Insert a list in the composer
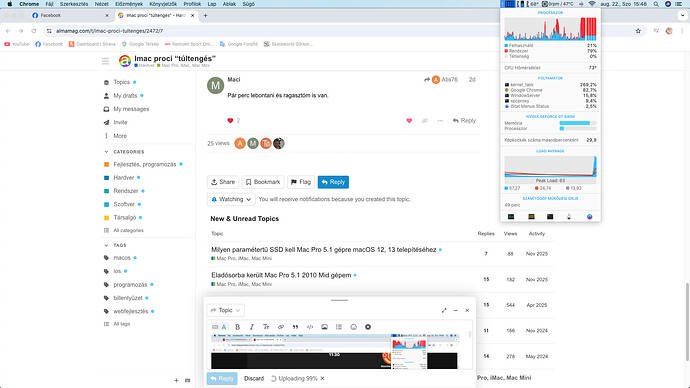 click(339, 327)
